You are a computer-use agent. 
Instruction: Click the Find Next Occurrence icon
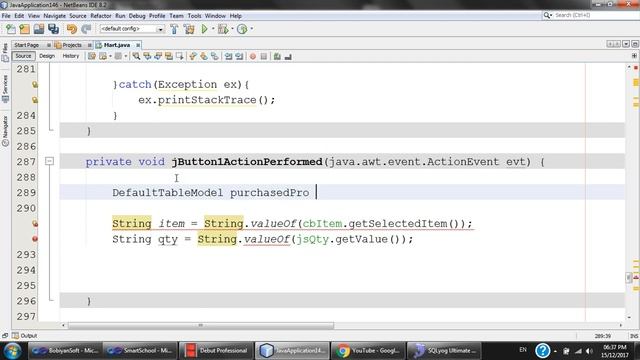tap(158, 56)
